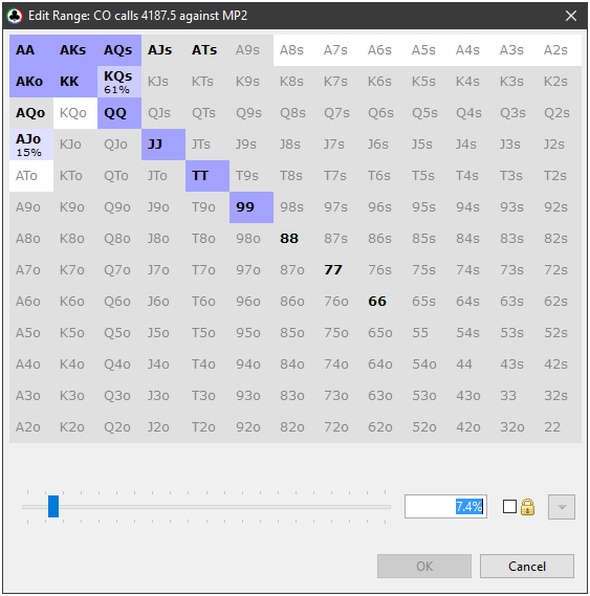Click the A9s hand cell

click(x=251, y=50)
